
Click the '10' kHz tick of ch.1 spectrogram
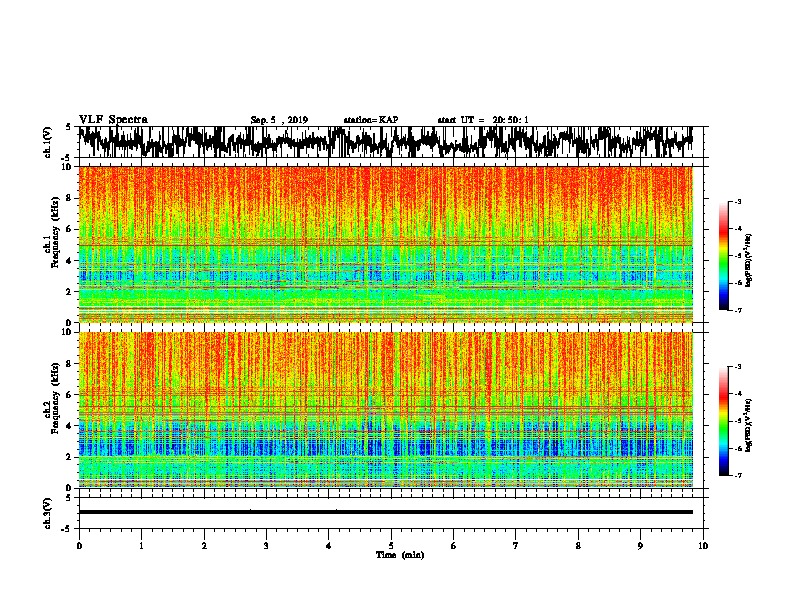(x=68, y=167)
